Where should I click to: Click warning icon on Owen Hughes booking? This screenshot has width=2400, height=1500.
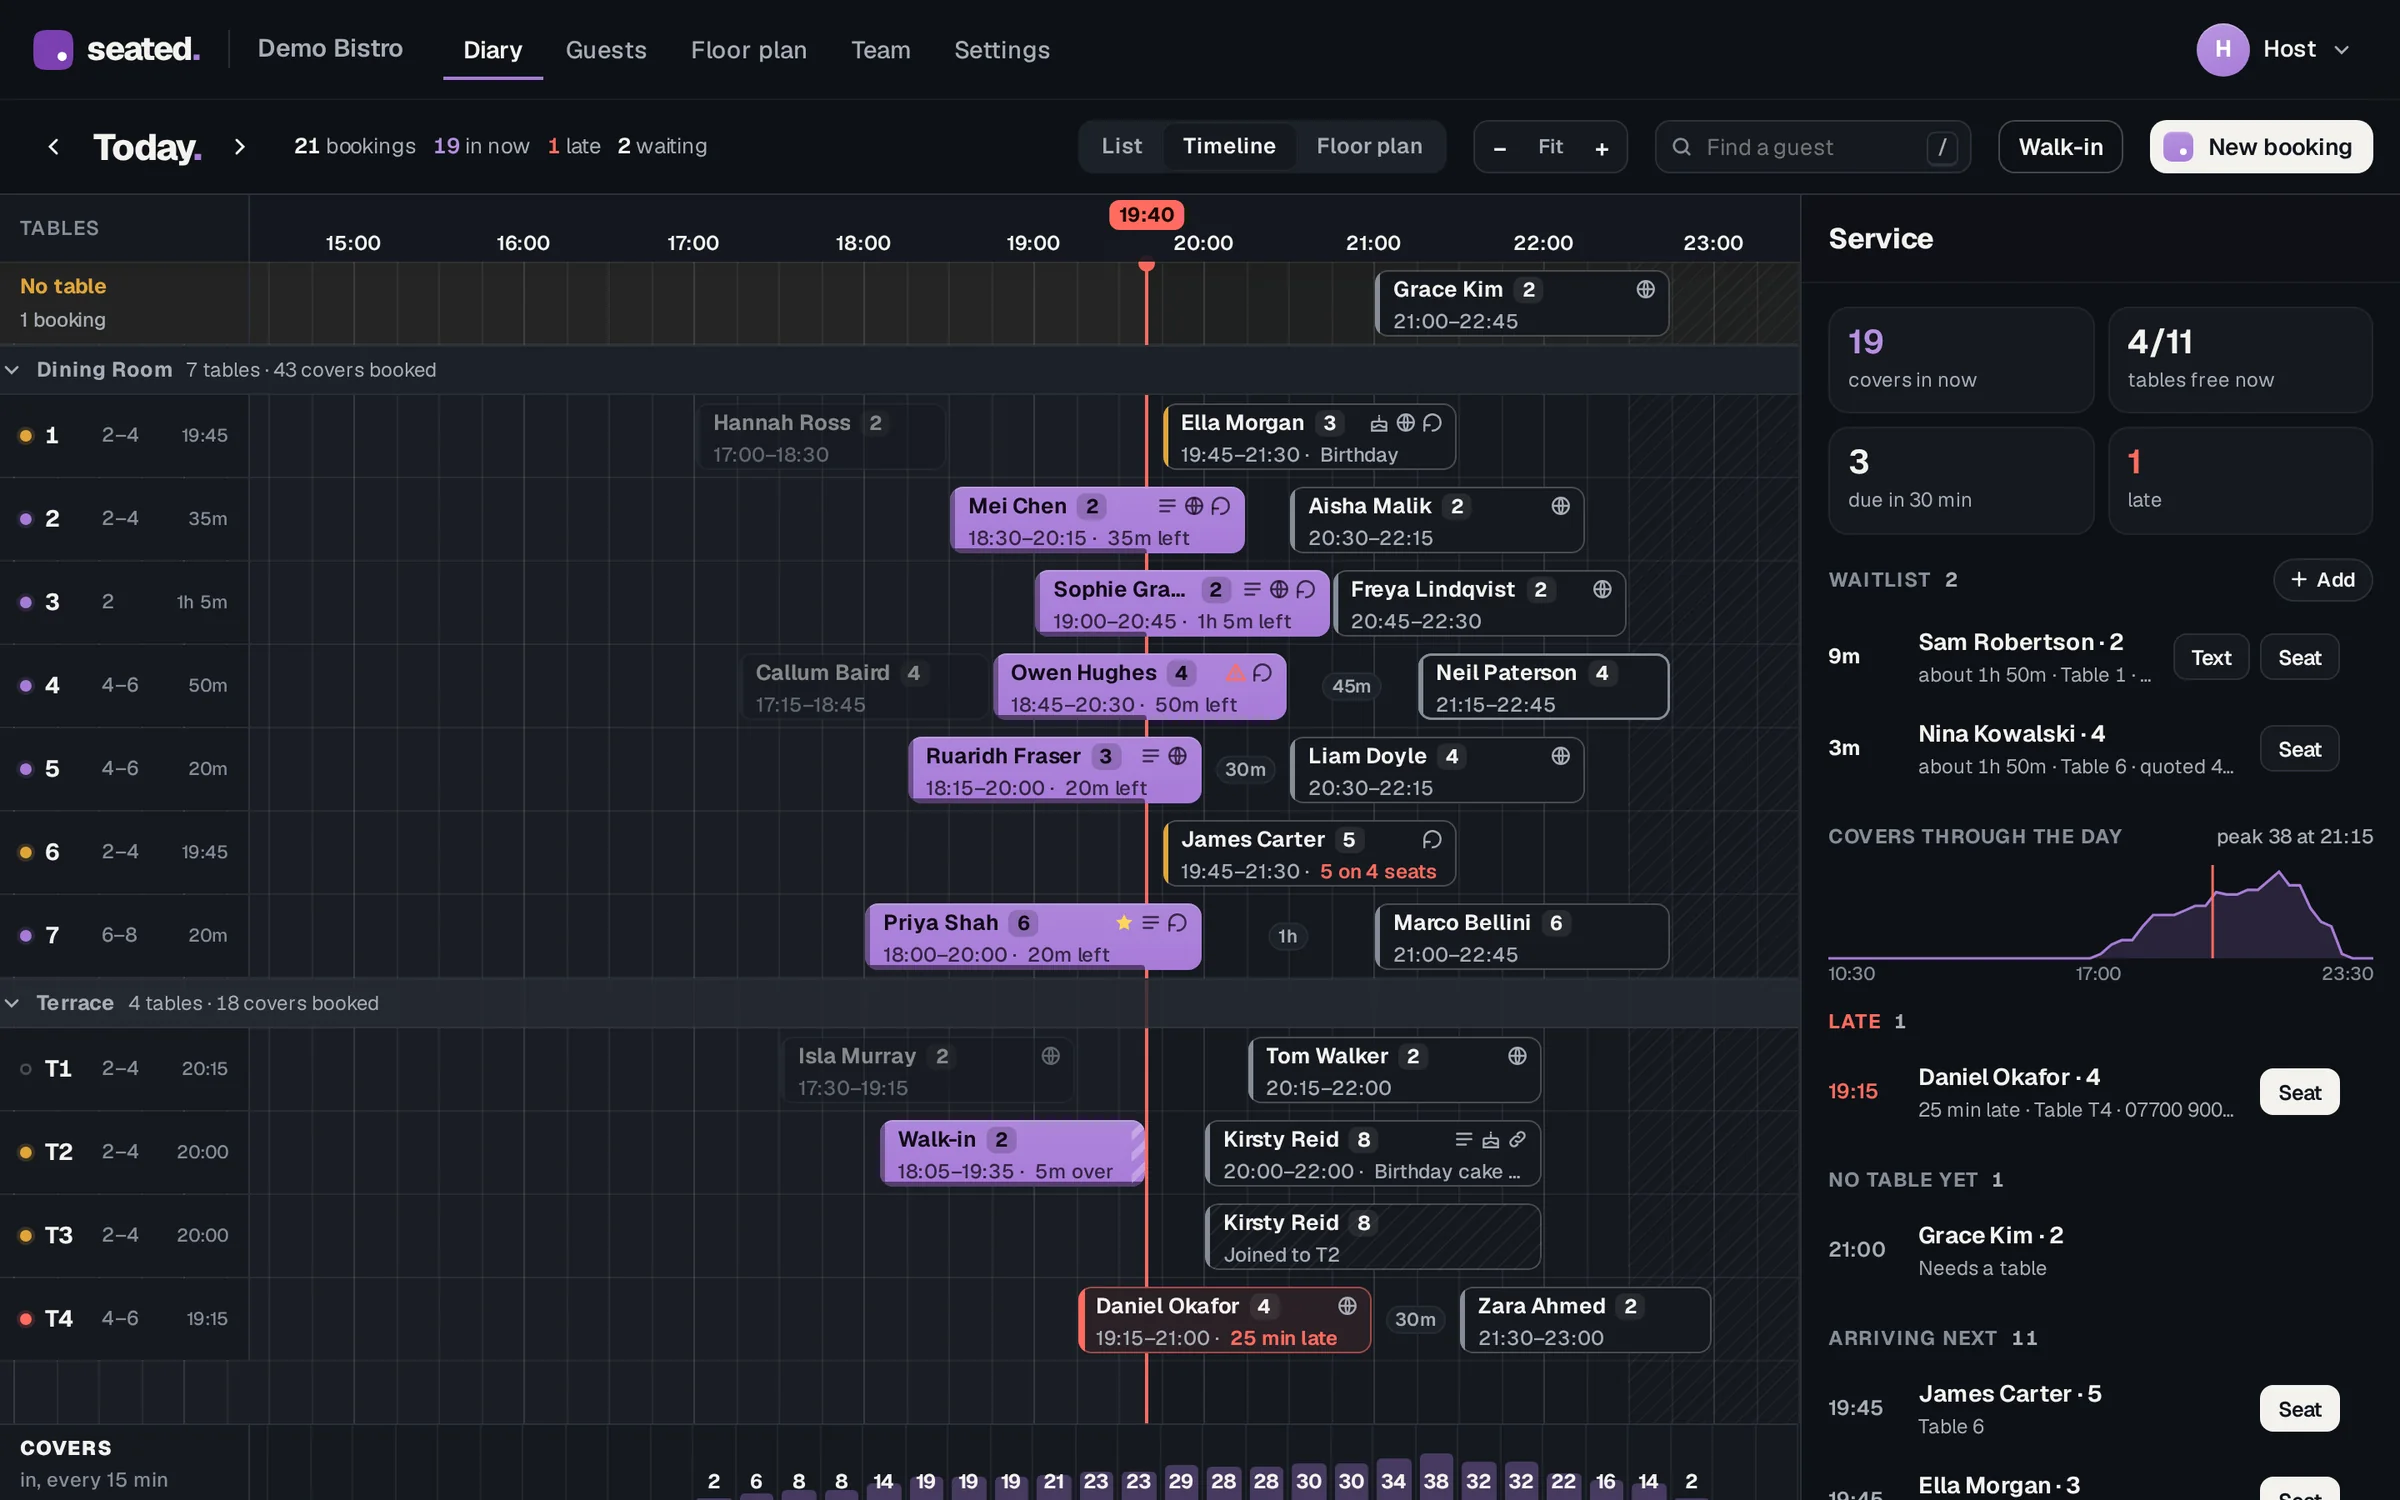1236,673
